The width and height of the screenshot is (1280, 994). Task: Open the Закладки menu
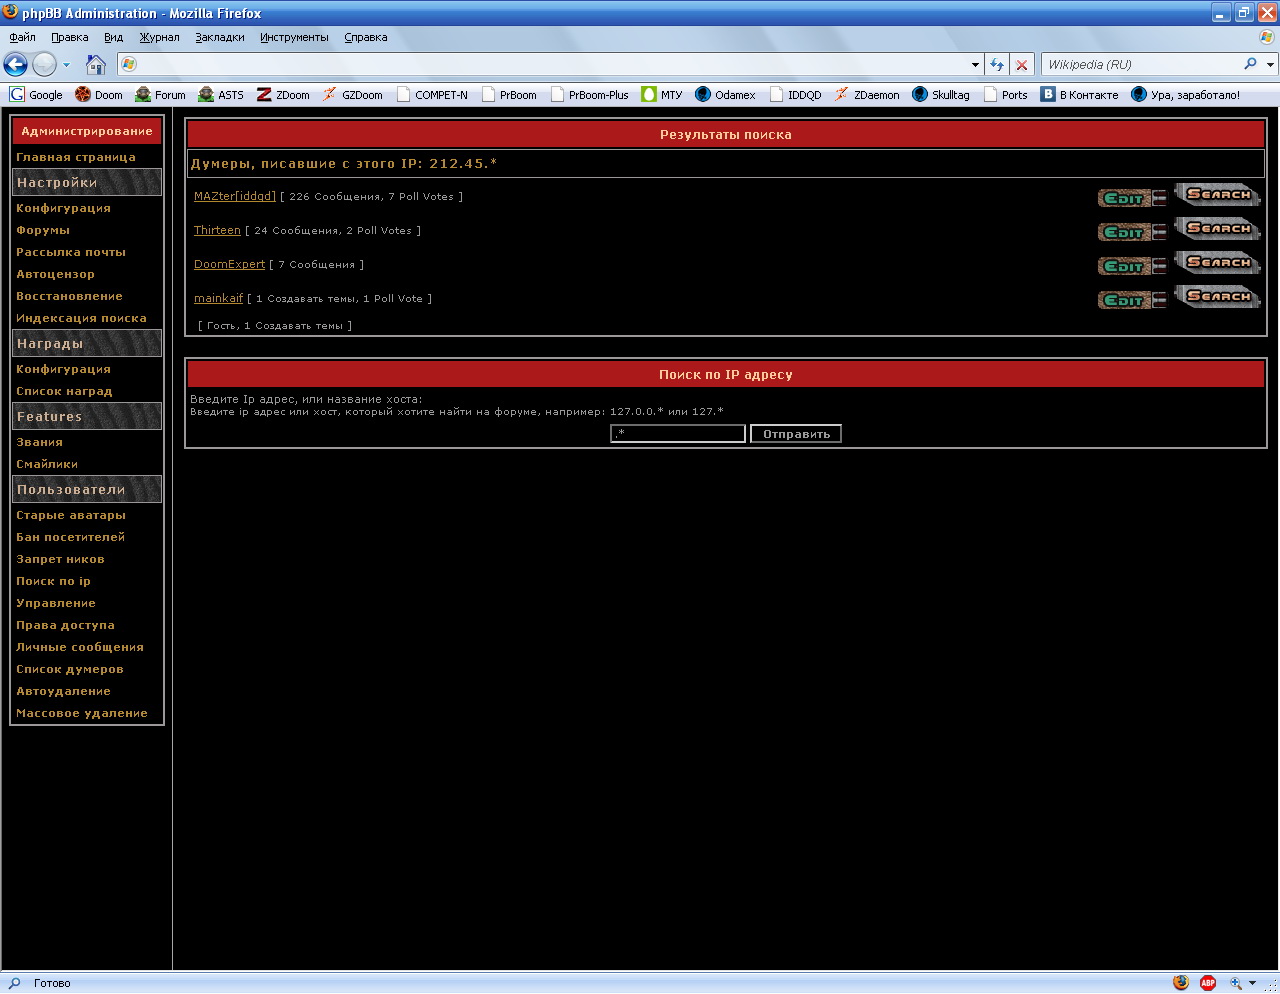point(219,37)
